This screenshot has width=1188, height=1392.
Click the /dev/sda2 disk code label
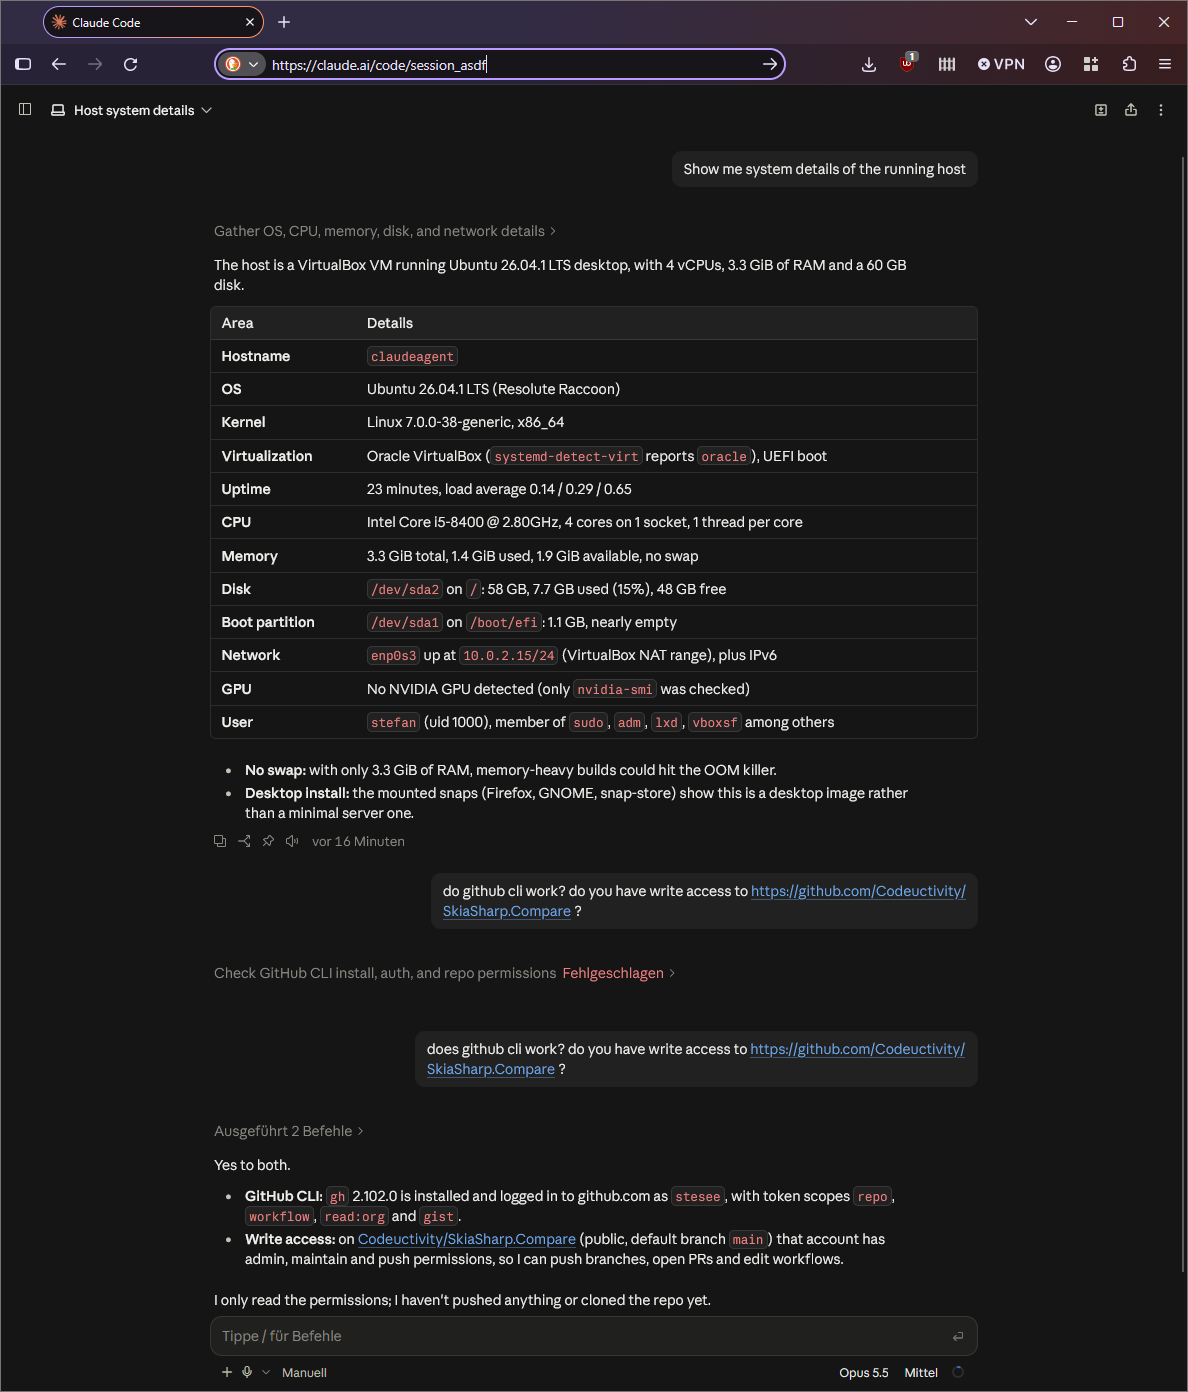click(405, 589)
